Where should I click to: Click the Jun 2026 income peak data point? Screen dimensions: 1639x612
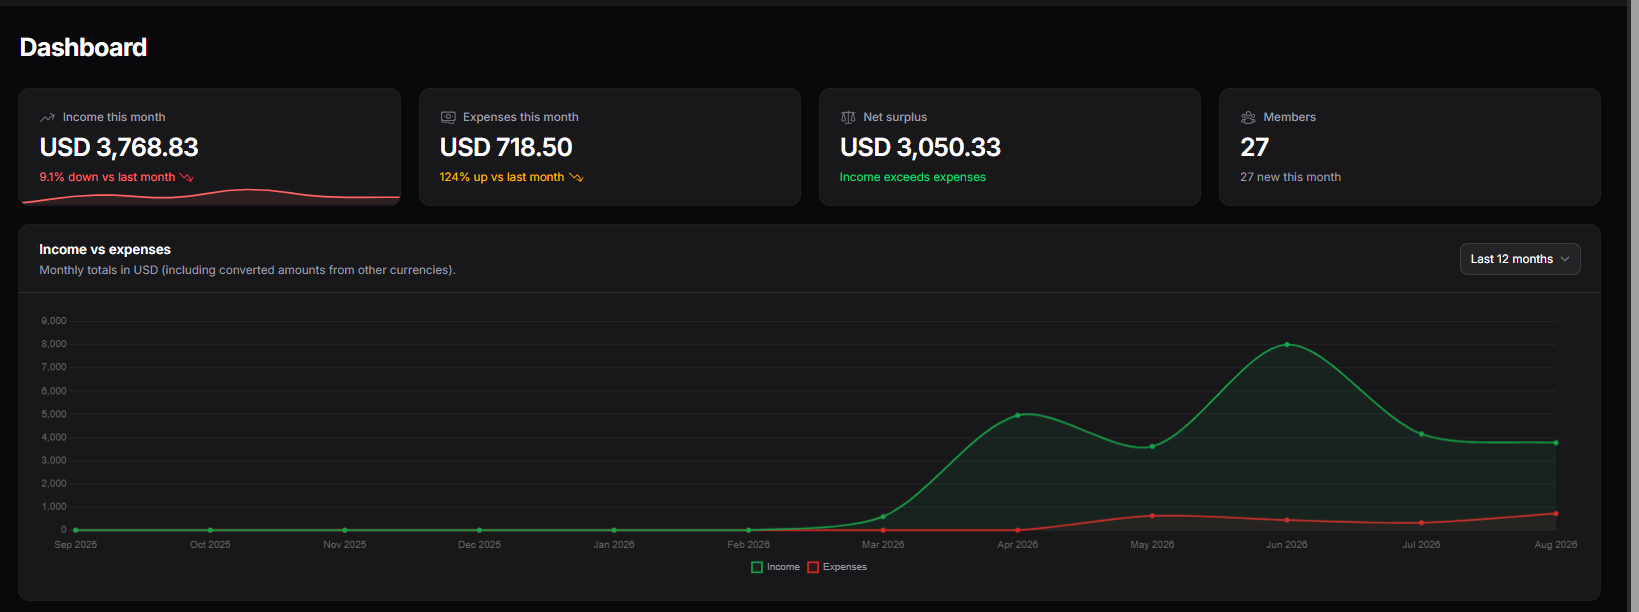tap(1287, 344)
